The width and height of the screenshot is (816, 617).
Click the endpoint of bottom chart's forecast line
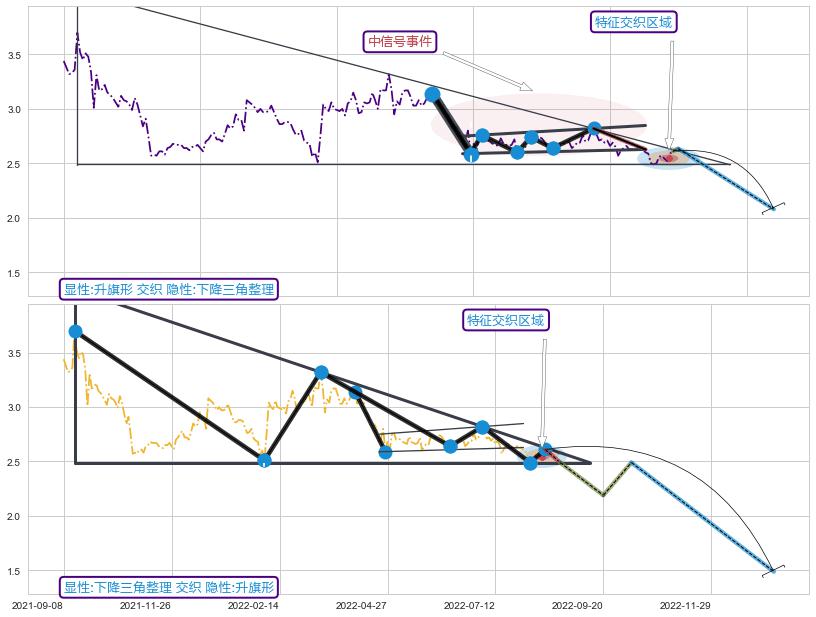[773, 570]
